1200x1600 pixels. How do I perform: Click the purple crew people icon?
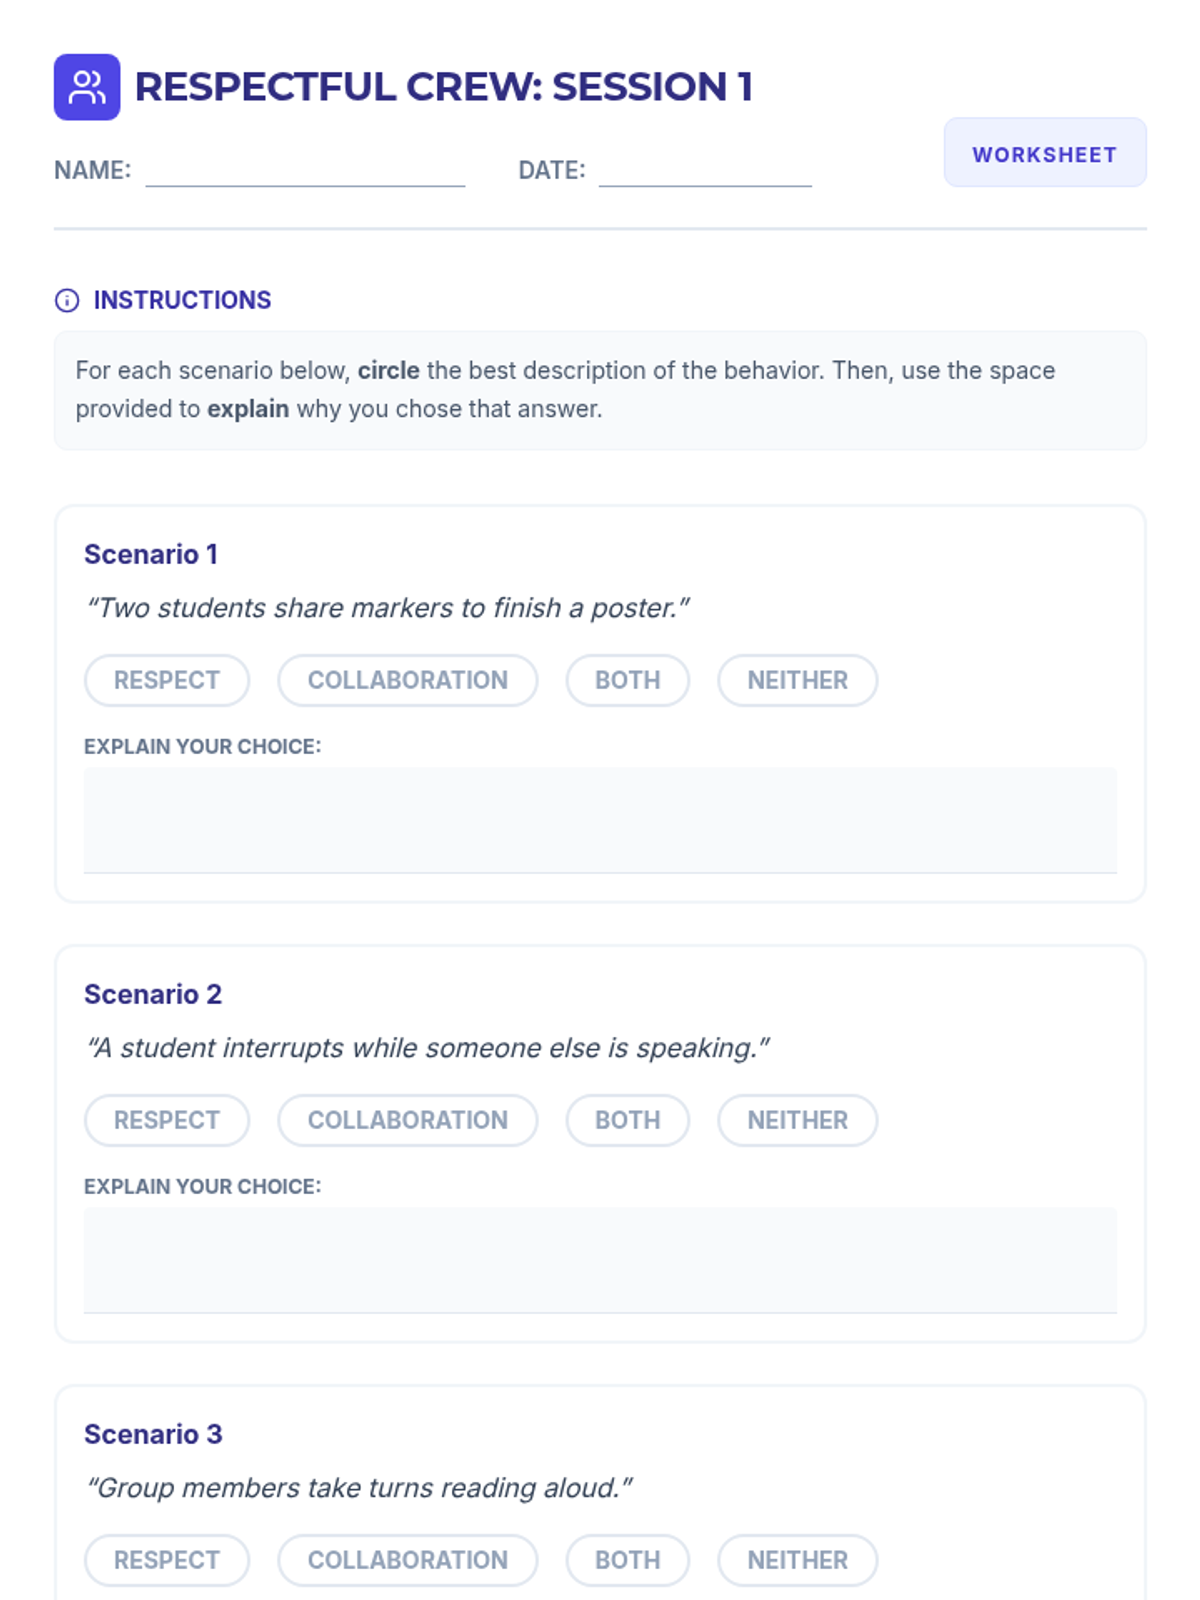tap(87, 87)
